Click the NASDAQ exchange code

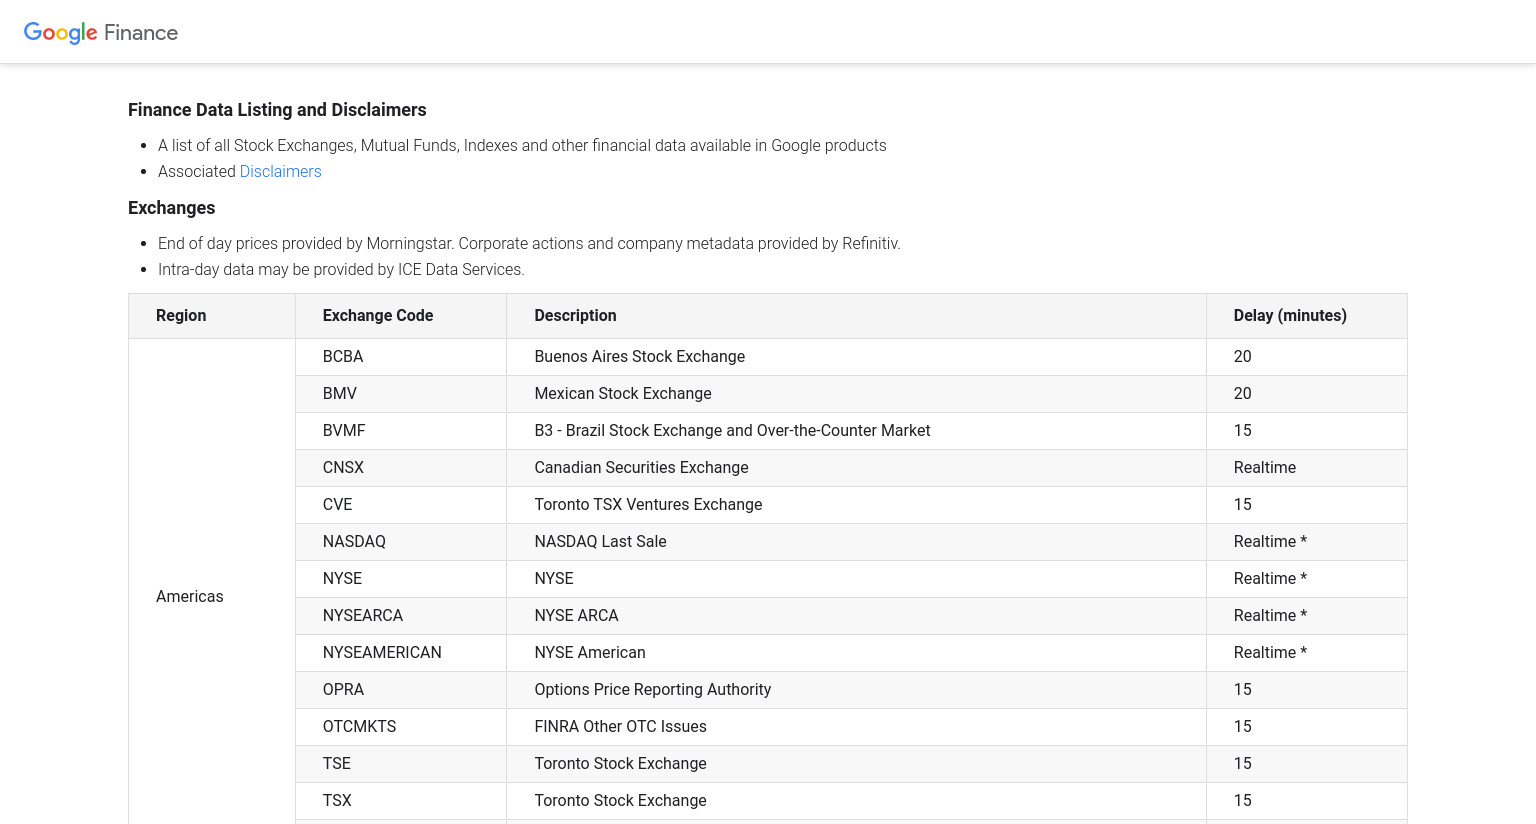(x=354, y=541)
